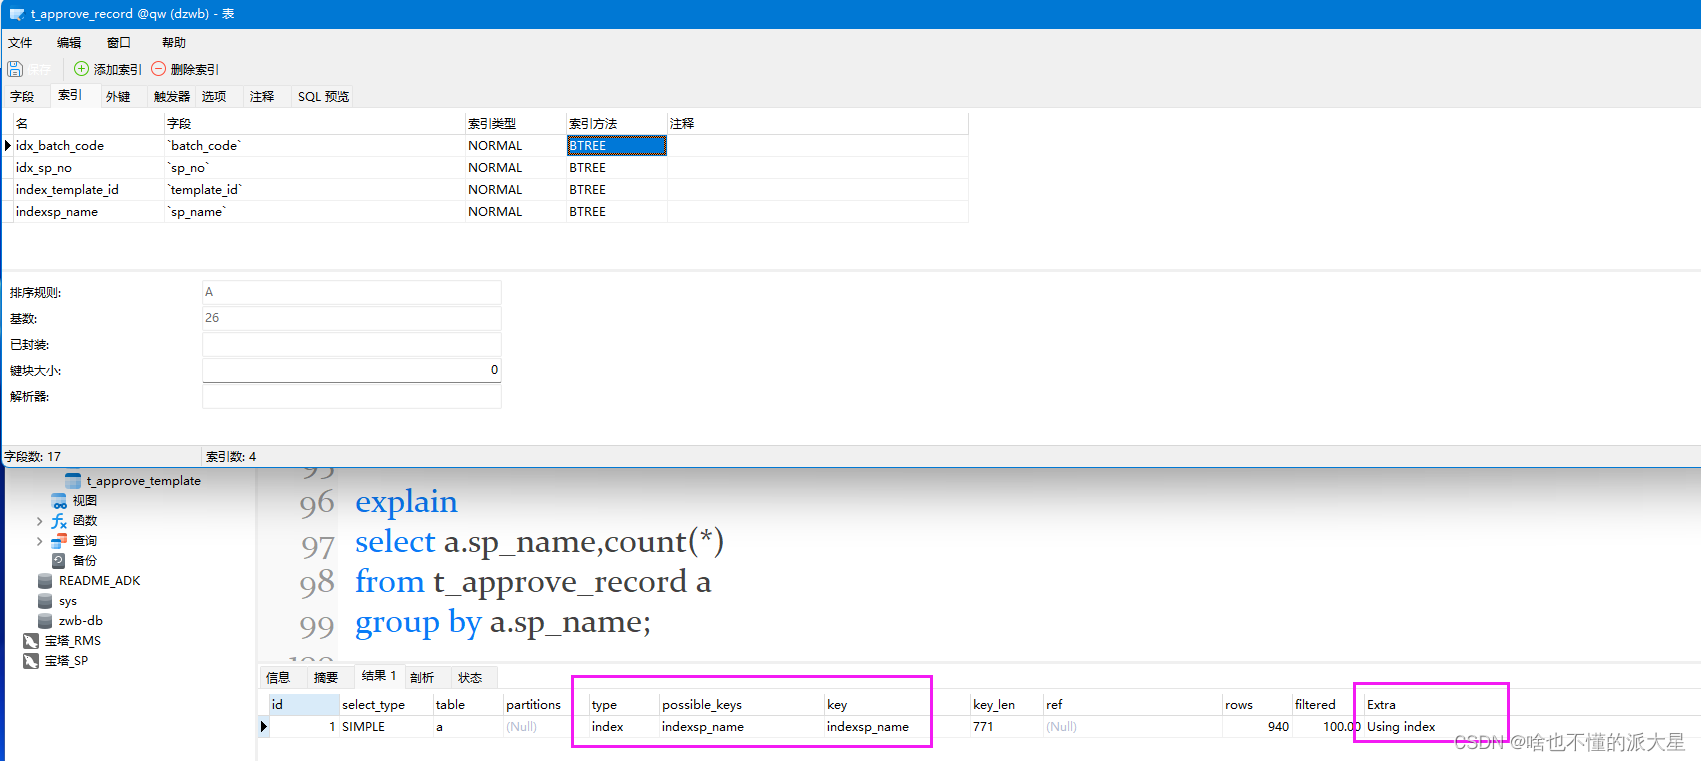The height and width of the screenshot is (761, 1701).
Task: Click the 索引方法 column header
Action: click(x=616, y=124)
